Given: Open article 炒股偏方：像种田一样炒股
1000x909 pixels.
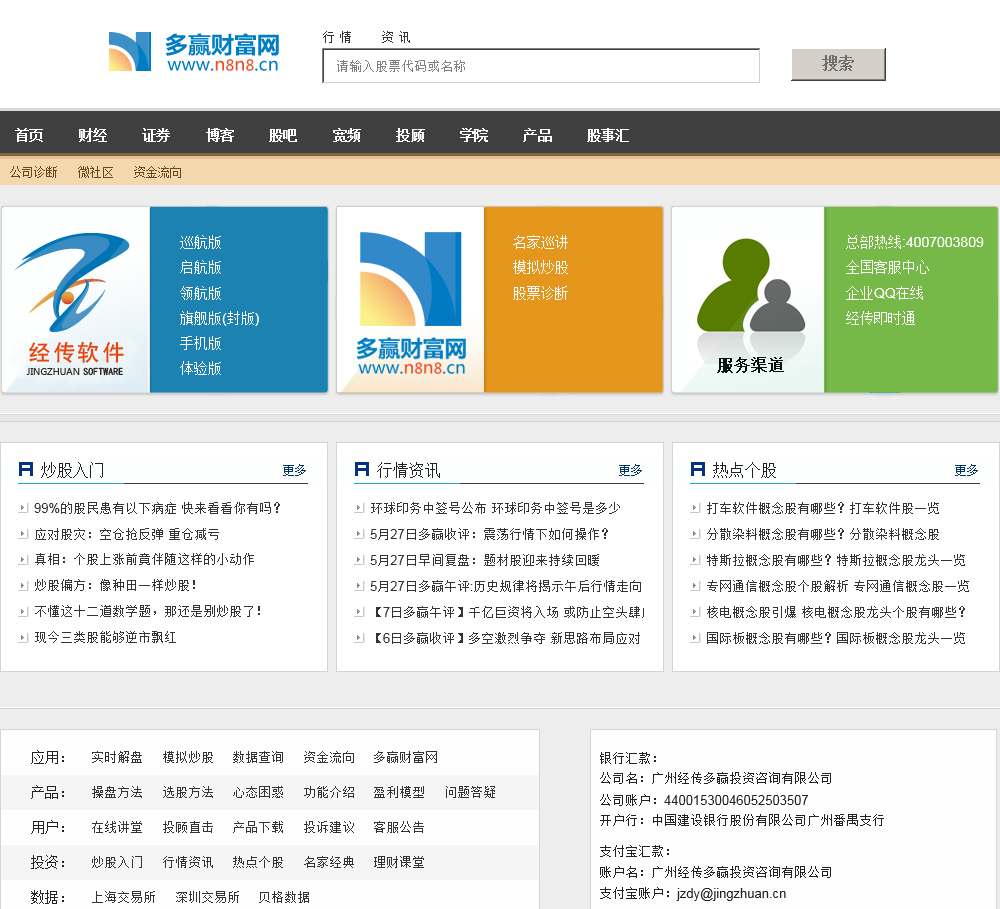Looking at the screenshot, I should click(x=115, y=585).
